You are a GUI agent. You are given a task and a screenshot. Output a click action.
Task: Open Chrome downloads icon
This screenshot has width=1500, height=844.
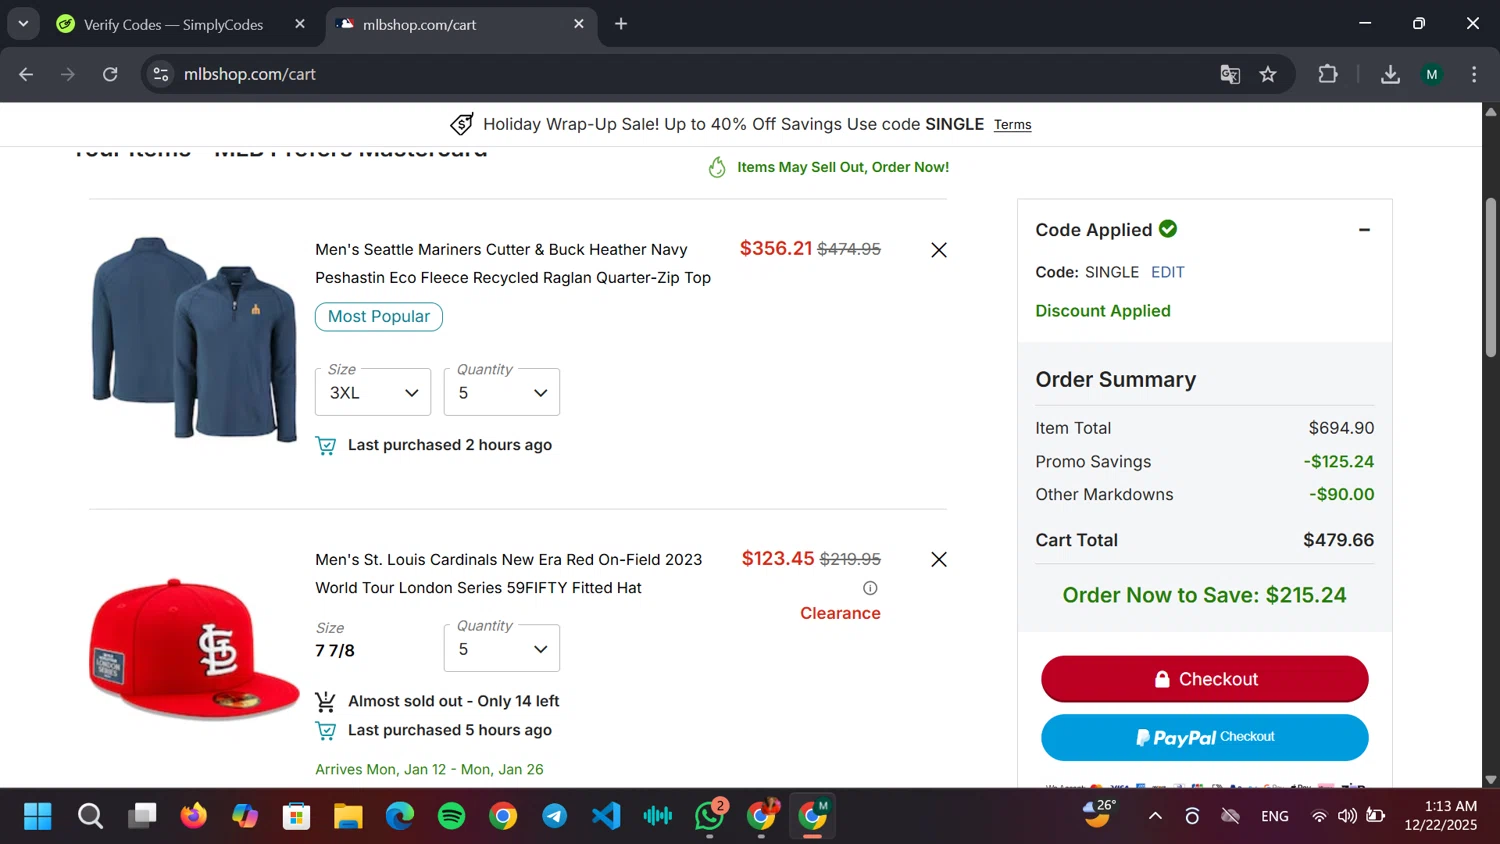(x=1390, y=74)
